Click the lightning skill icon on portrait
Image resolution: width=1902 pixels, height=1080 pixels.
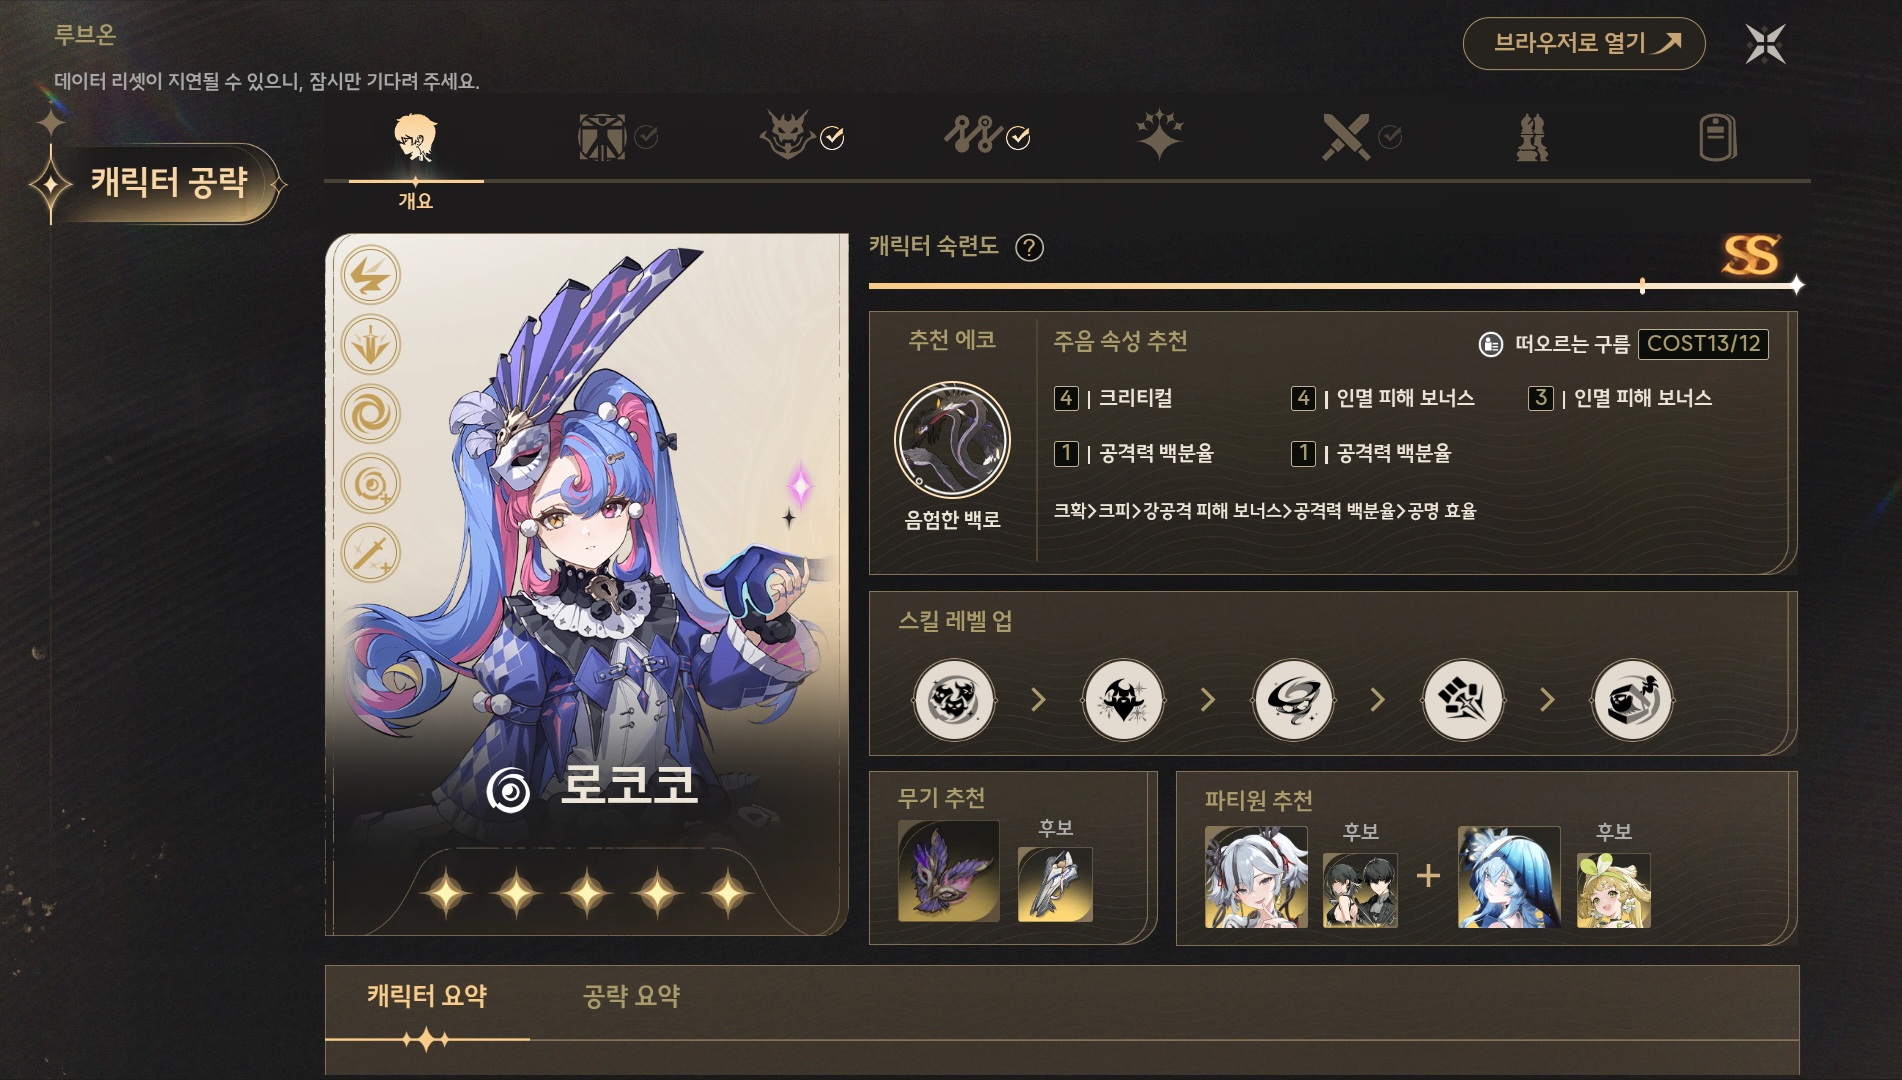click(x=371, y=276)
